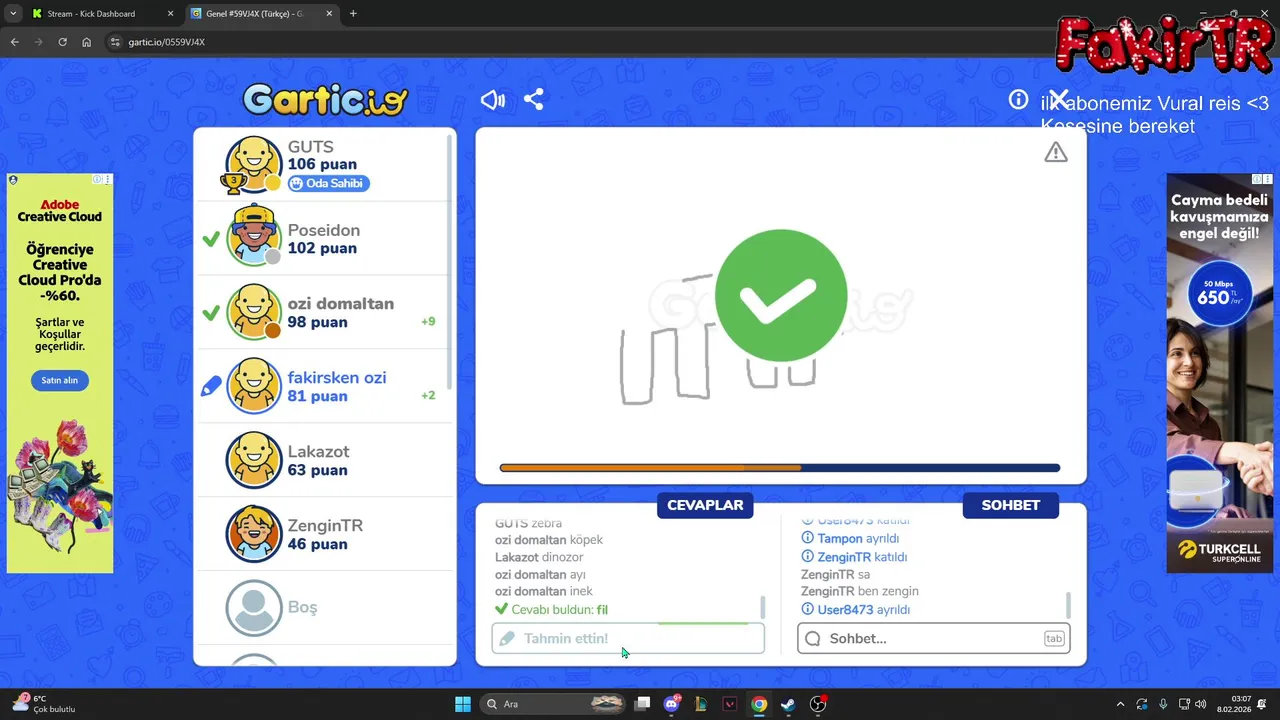The width and height of the screenshot is (1280, 720).
Task: Open a new browser tab
Action: click(x=353, y=14)
